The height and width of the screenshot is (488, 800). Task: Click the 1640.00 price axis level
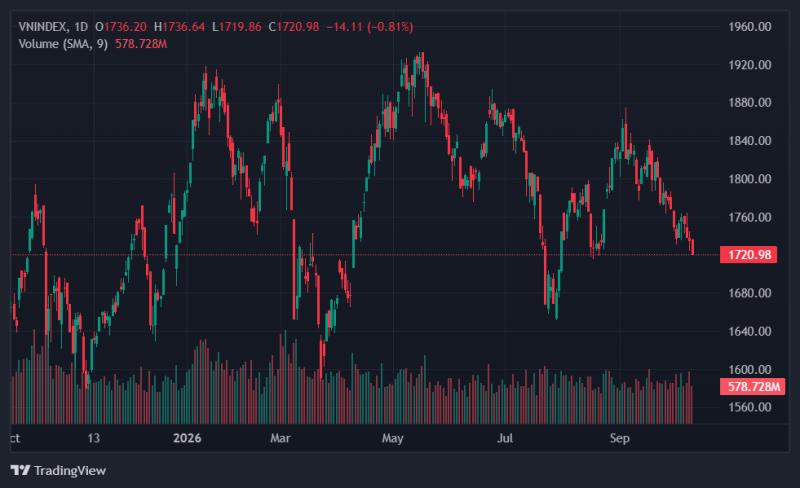click(x=749, y=331)
